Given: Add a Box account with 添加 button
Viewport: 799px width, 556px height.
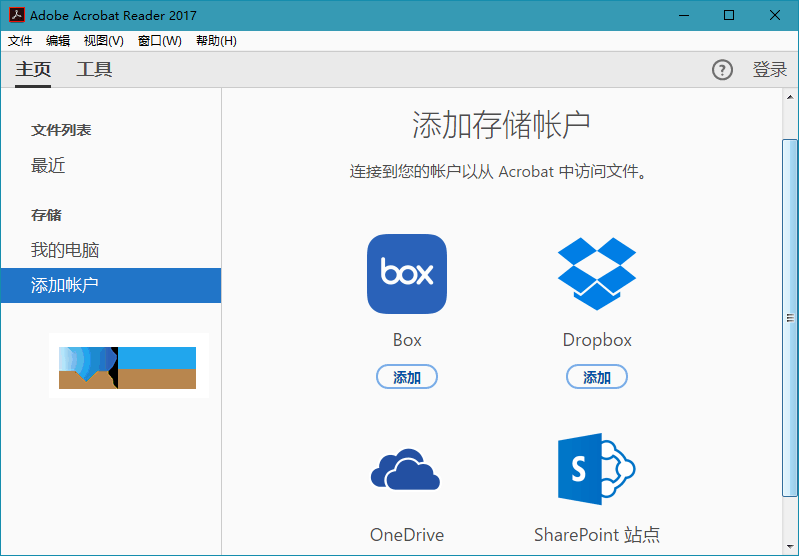Looking at the screenshot, I should pyautogui.click(x=407, y=377).
